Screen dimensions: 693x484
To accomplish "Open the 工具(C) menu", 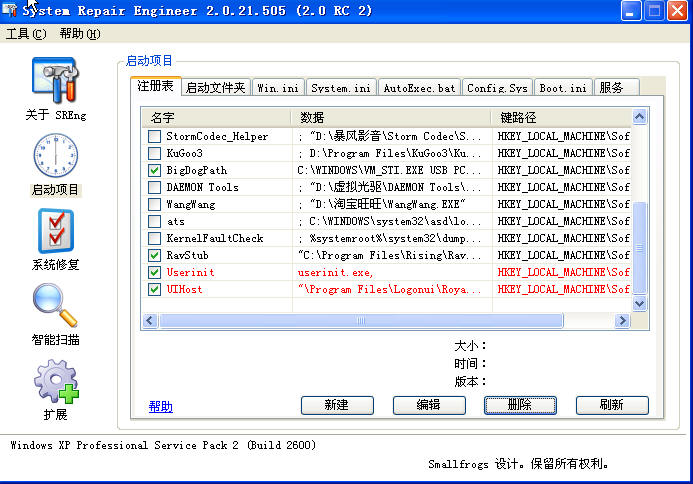I will coord(26,34).
